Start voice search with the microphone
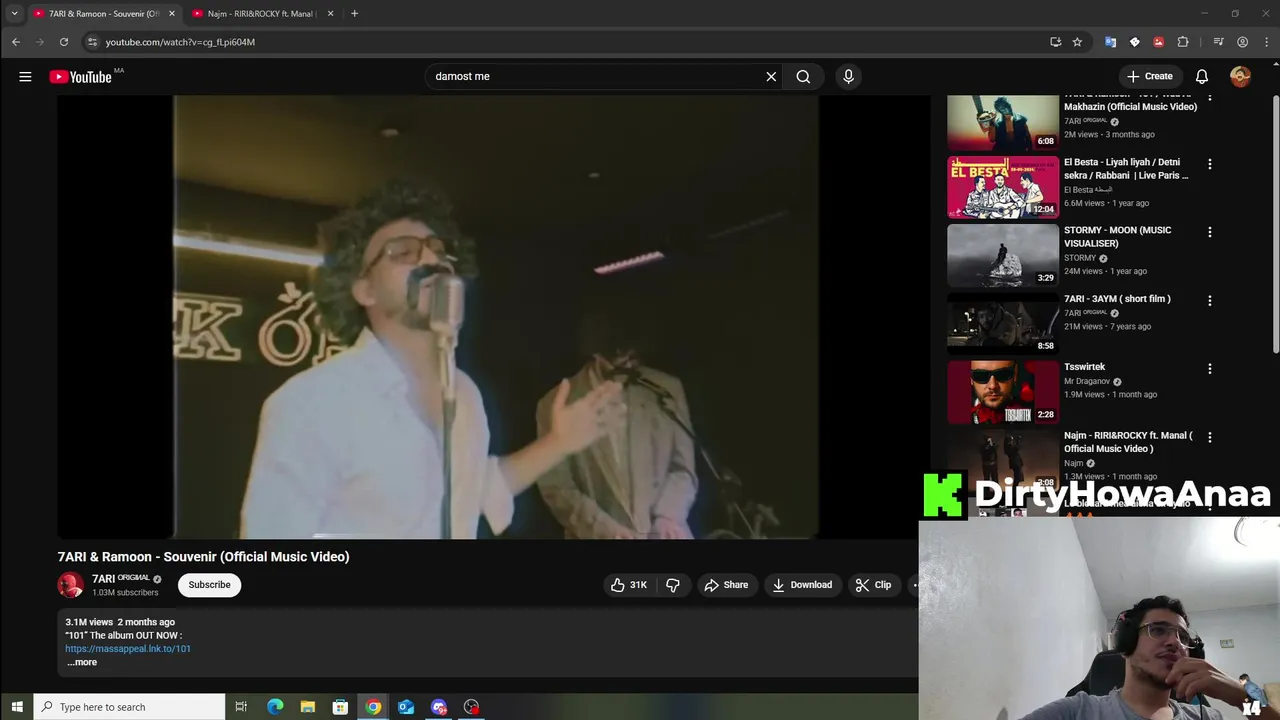Screen dimensions: 1280x720 click(x=848, y=76)
